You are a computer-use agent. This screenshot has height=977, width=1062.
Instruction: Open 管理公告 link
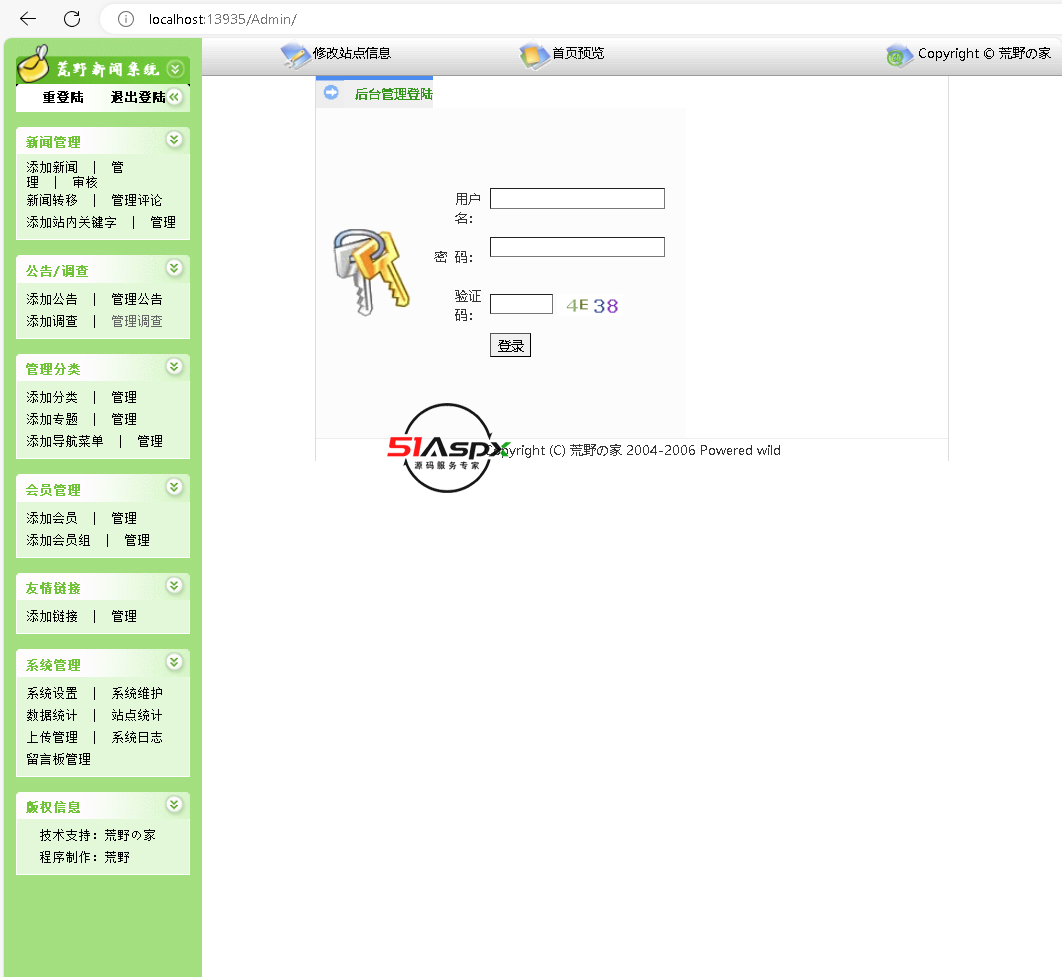(137, 299)
